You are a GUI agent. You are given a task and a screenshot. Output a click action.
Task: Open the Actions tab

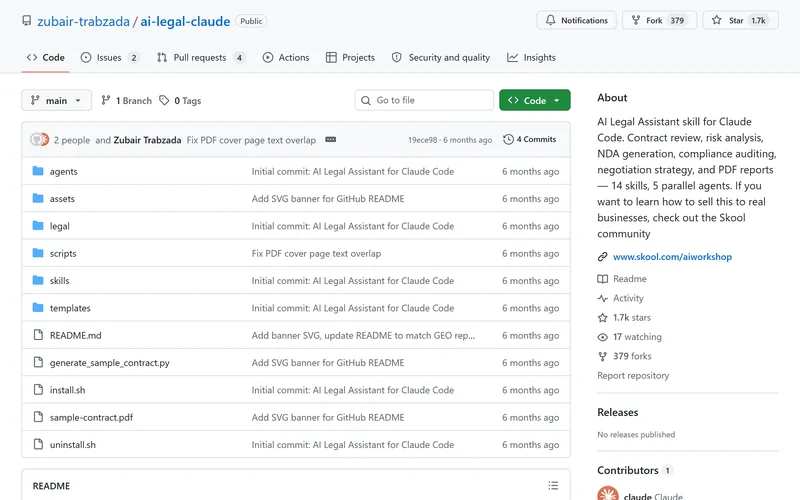pyautogui.click(x=286, y=58)
